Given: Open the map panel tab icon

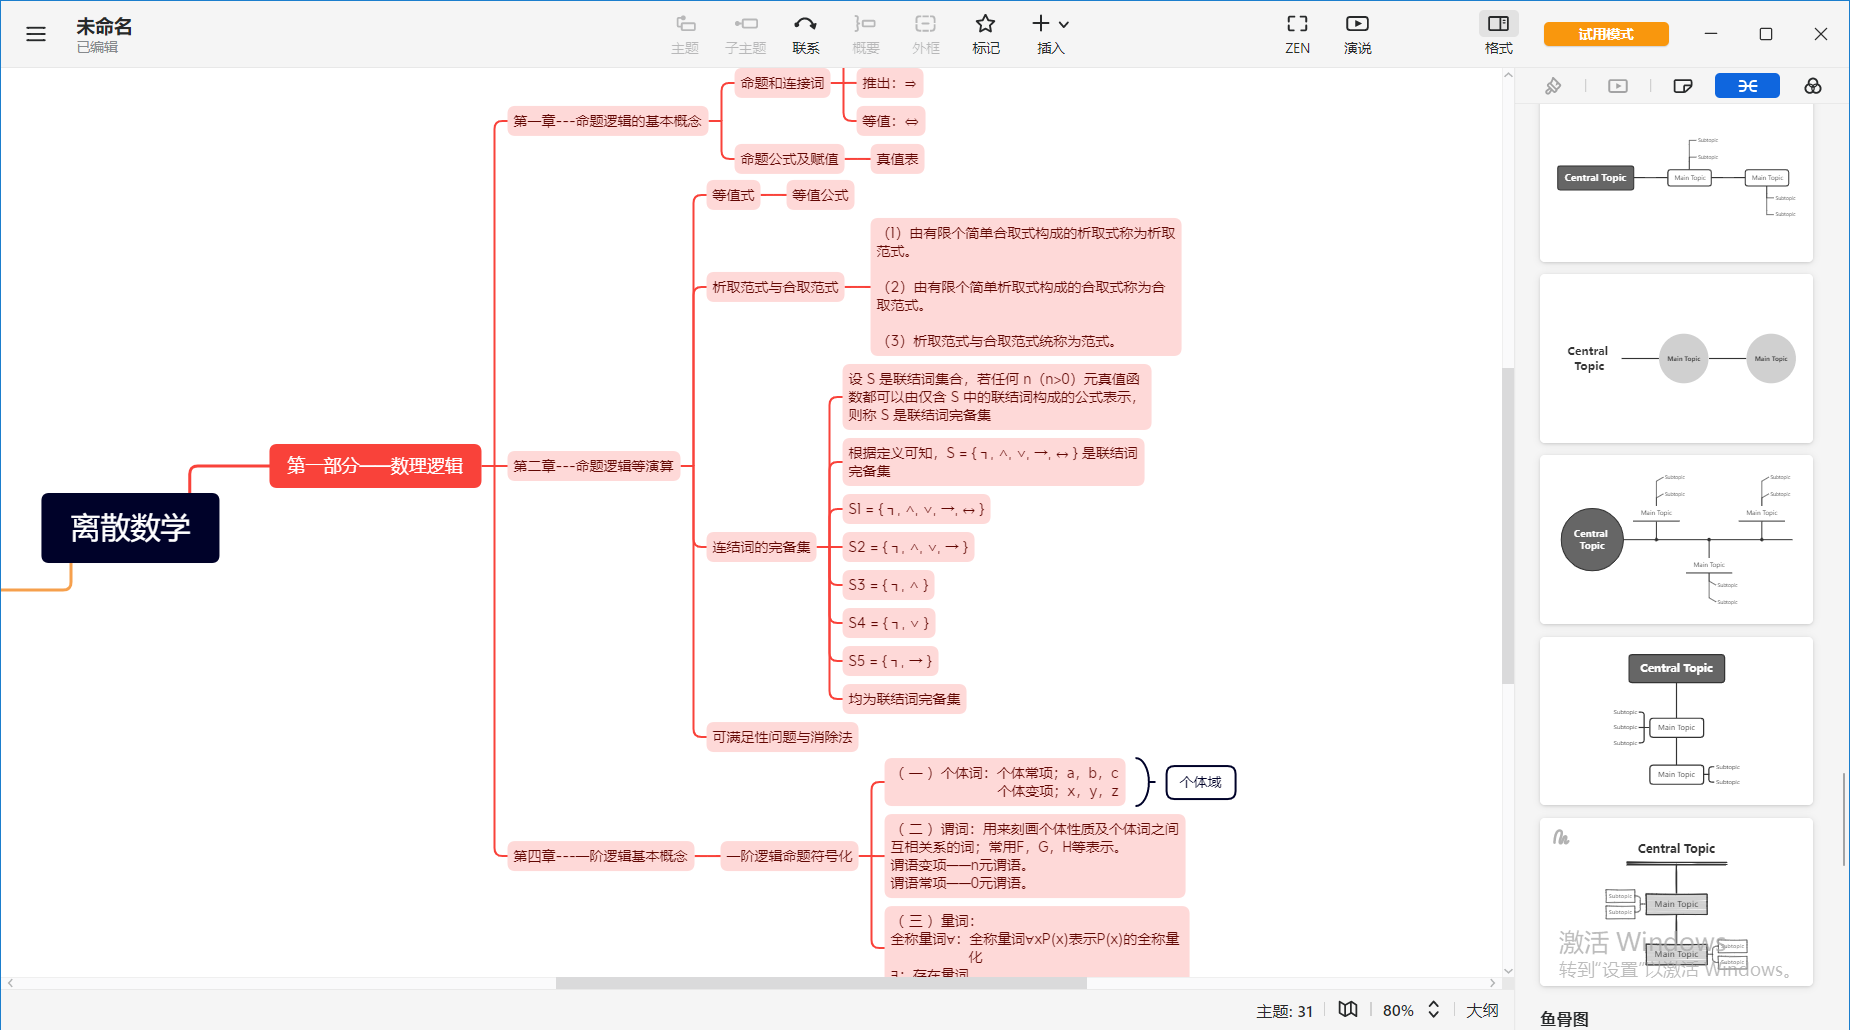Looking at the screenshot, I should coord(1683,86).
